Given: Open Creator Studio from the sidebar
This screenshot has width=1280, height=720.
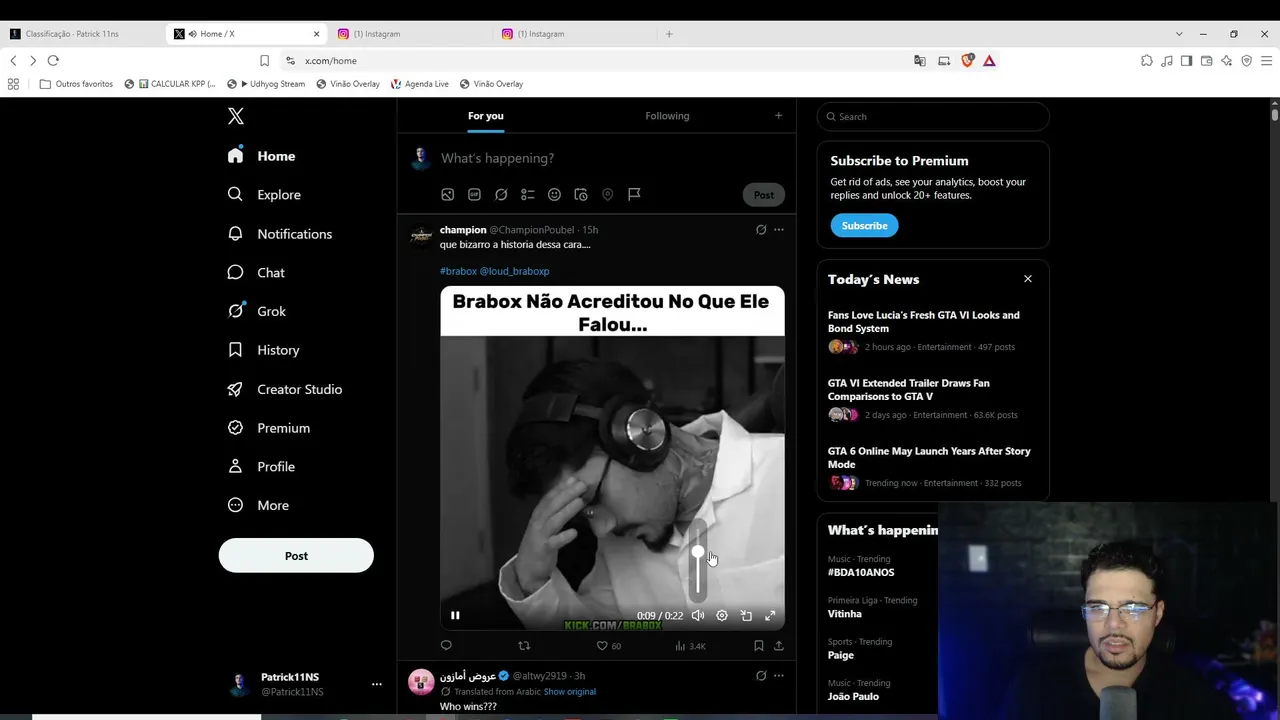Looking at the screenshot, I should (284, 389).
